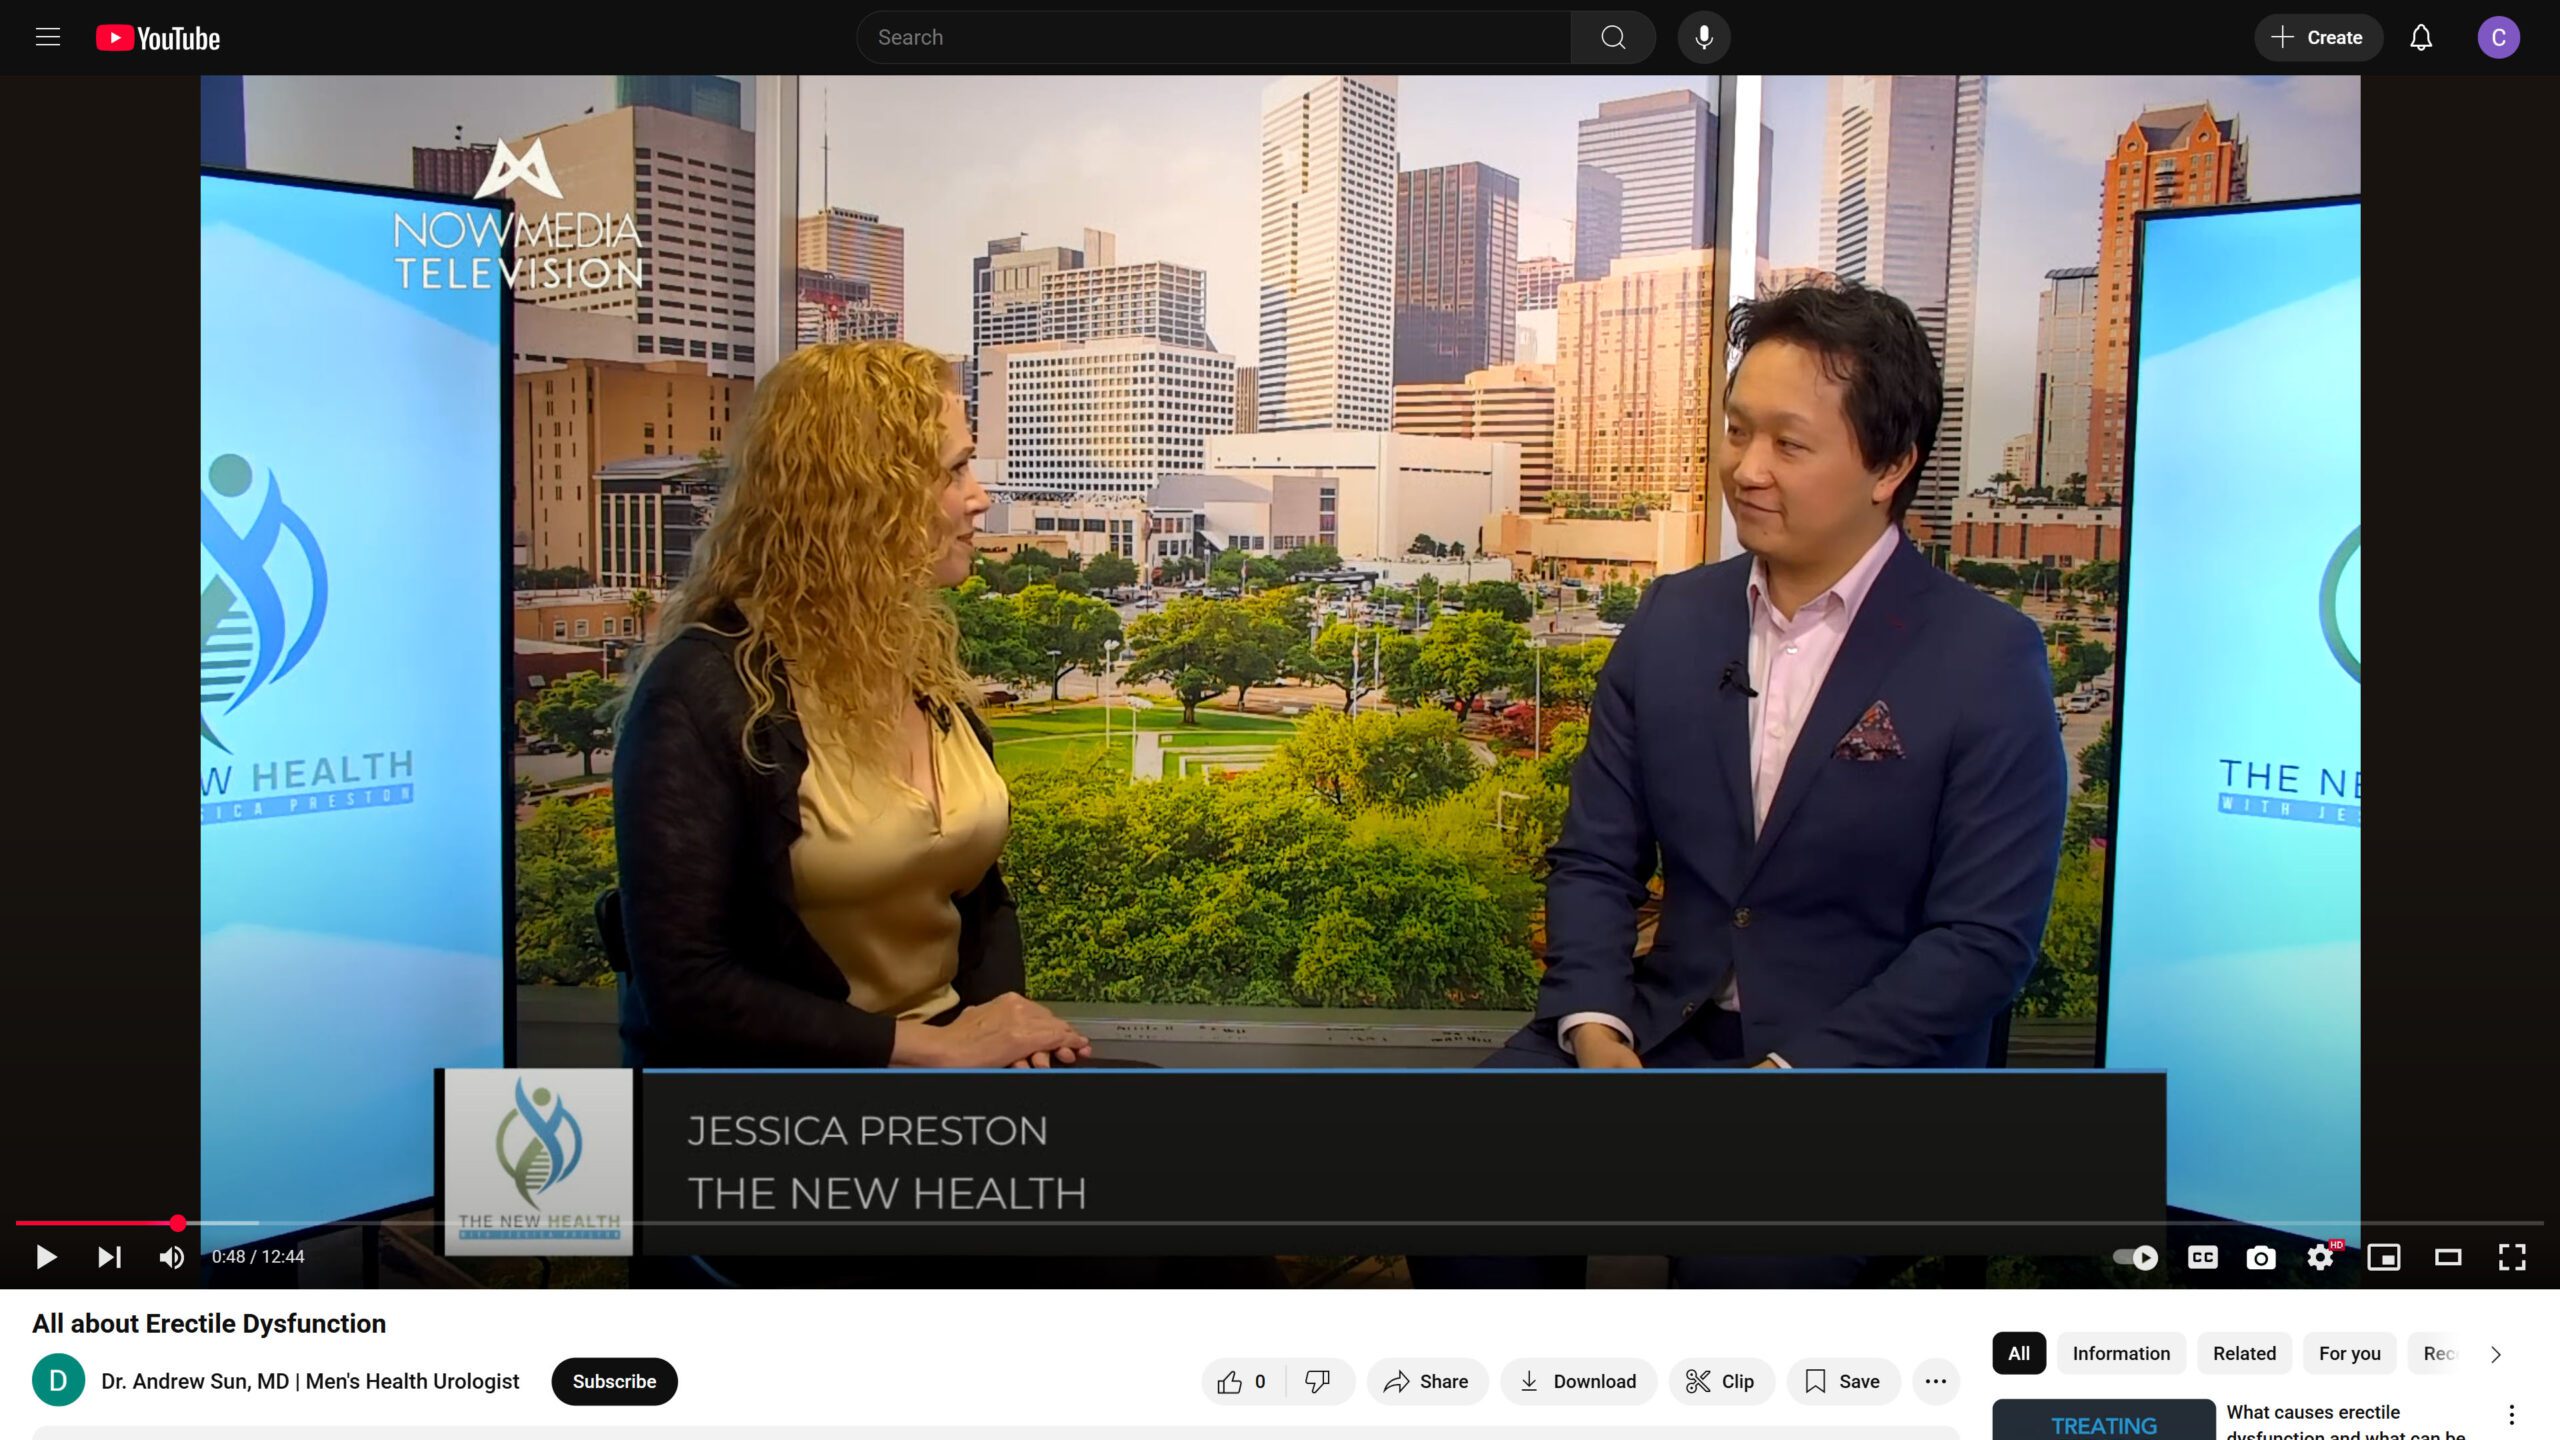Open the notifications bell
This screenshot has width=2560, height=1440.
pyautogui.click(x=2420, y=38)
